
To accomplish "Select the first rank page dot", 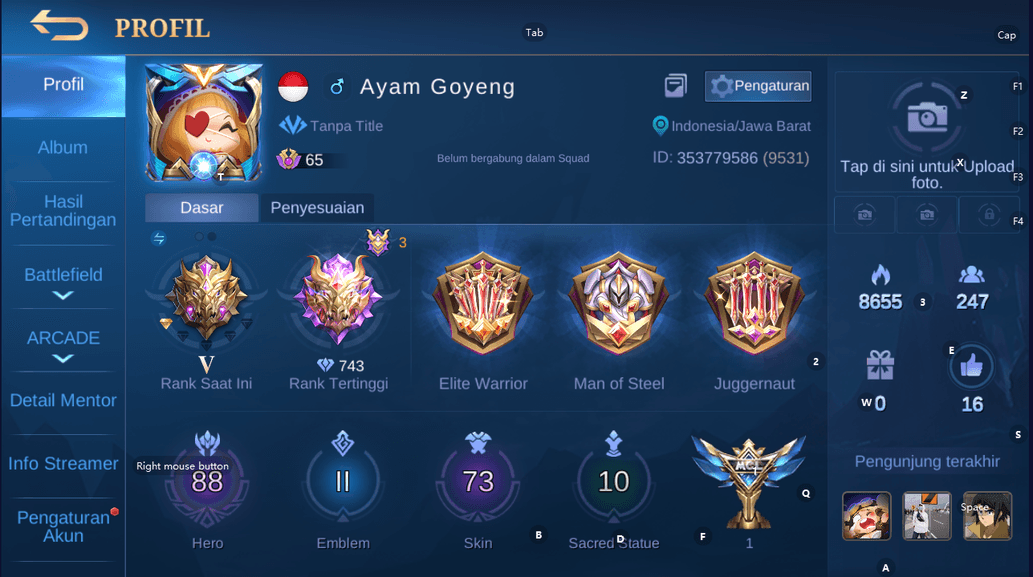I will [199, 236].
